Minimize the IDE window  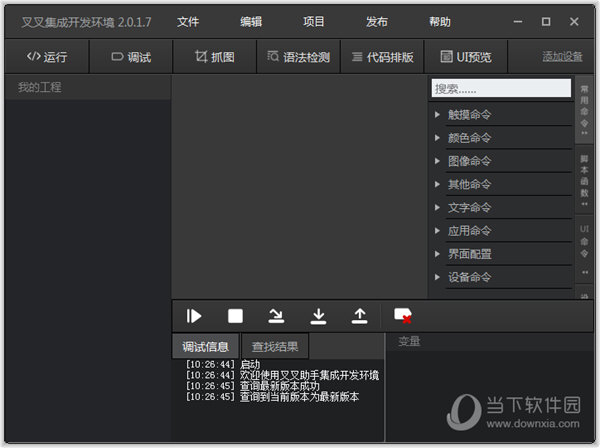[518, 22]
